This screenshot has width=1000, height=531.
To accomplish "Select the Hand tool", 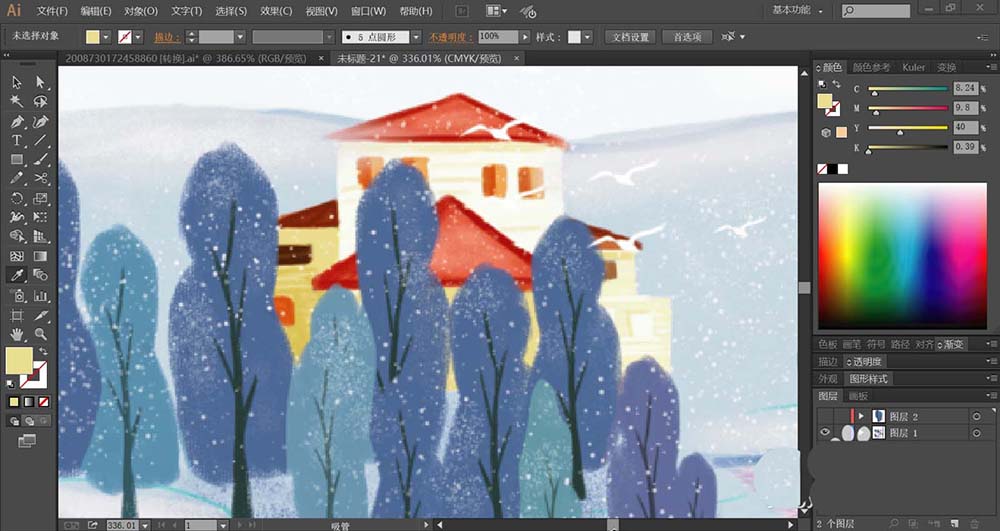I will [x=17, y=334].
